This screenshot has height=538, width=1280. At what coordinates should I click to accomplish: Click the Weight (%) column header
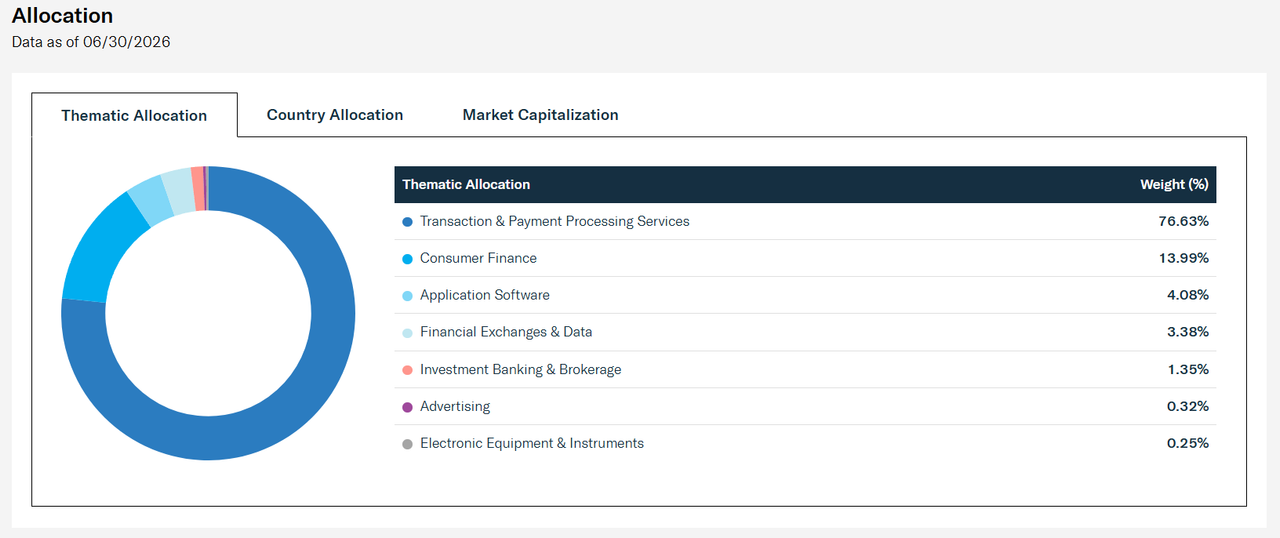click(1174, 184)
